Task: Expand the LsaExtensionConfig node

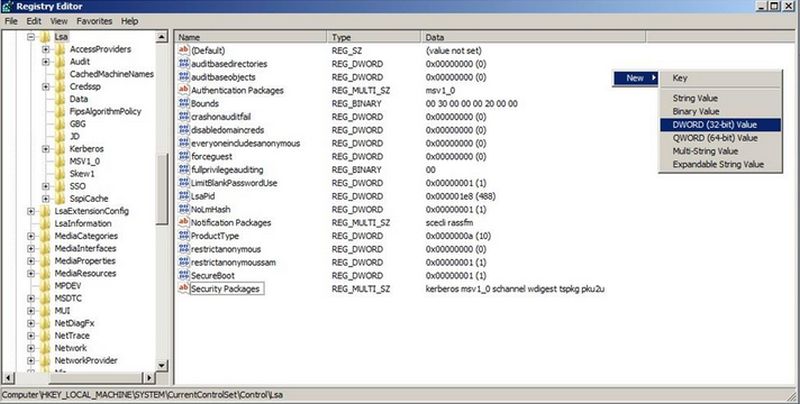Action: [x=31, y=211]
